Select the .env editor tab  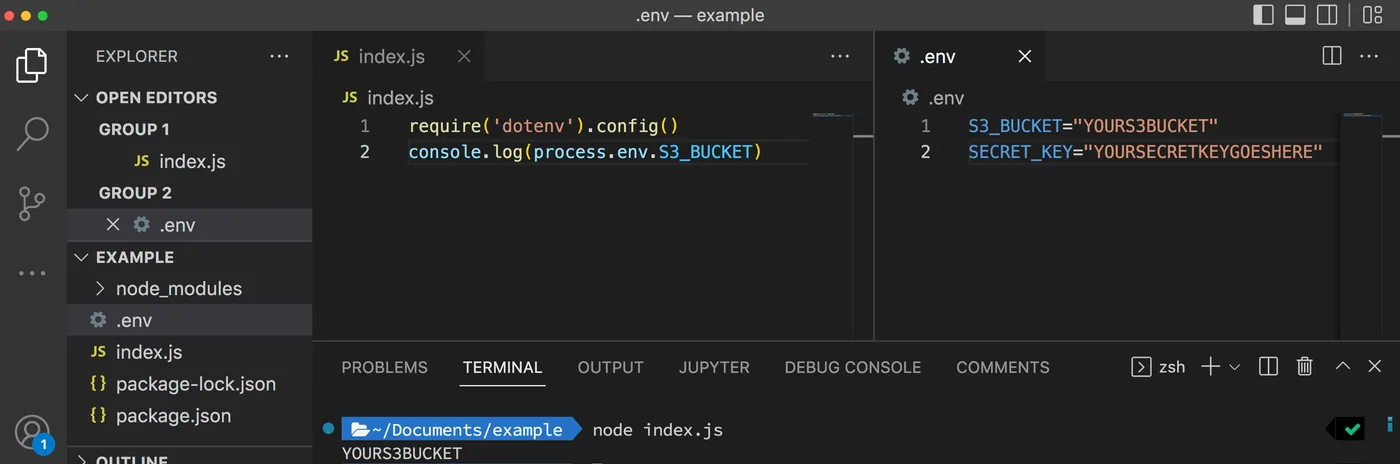959,56
